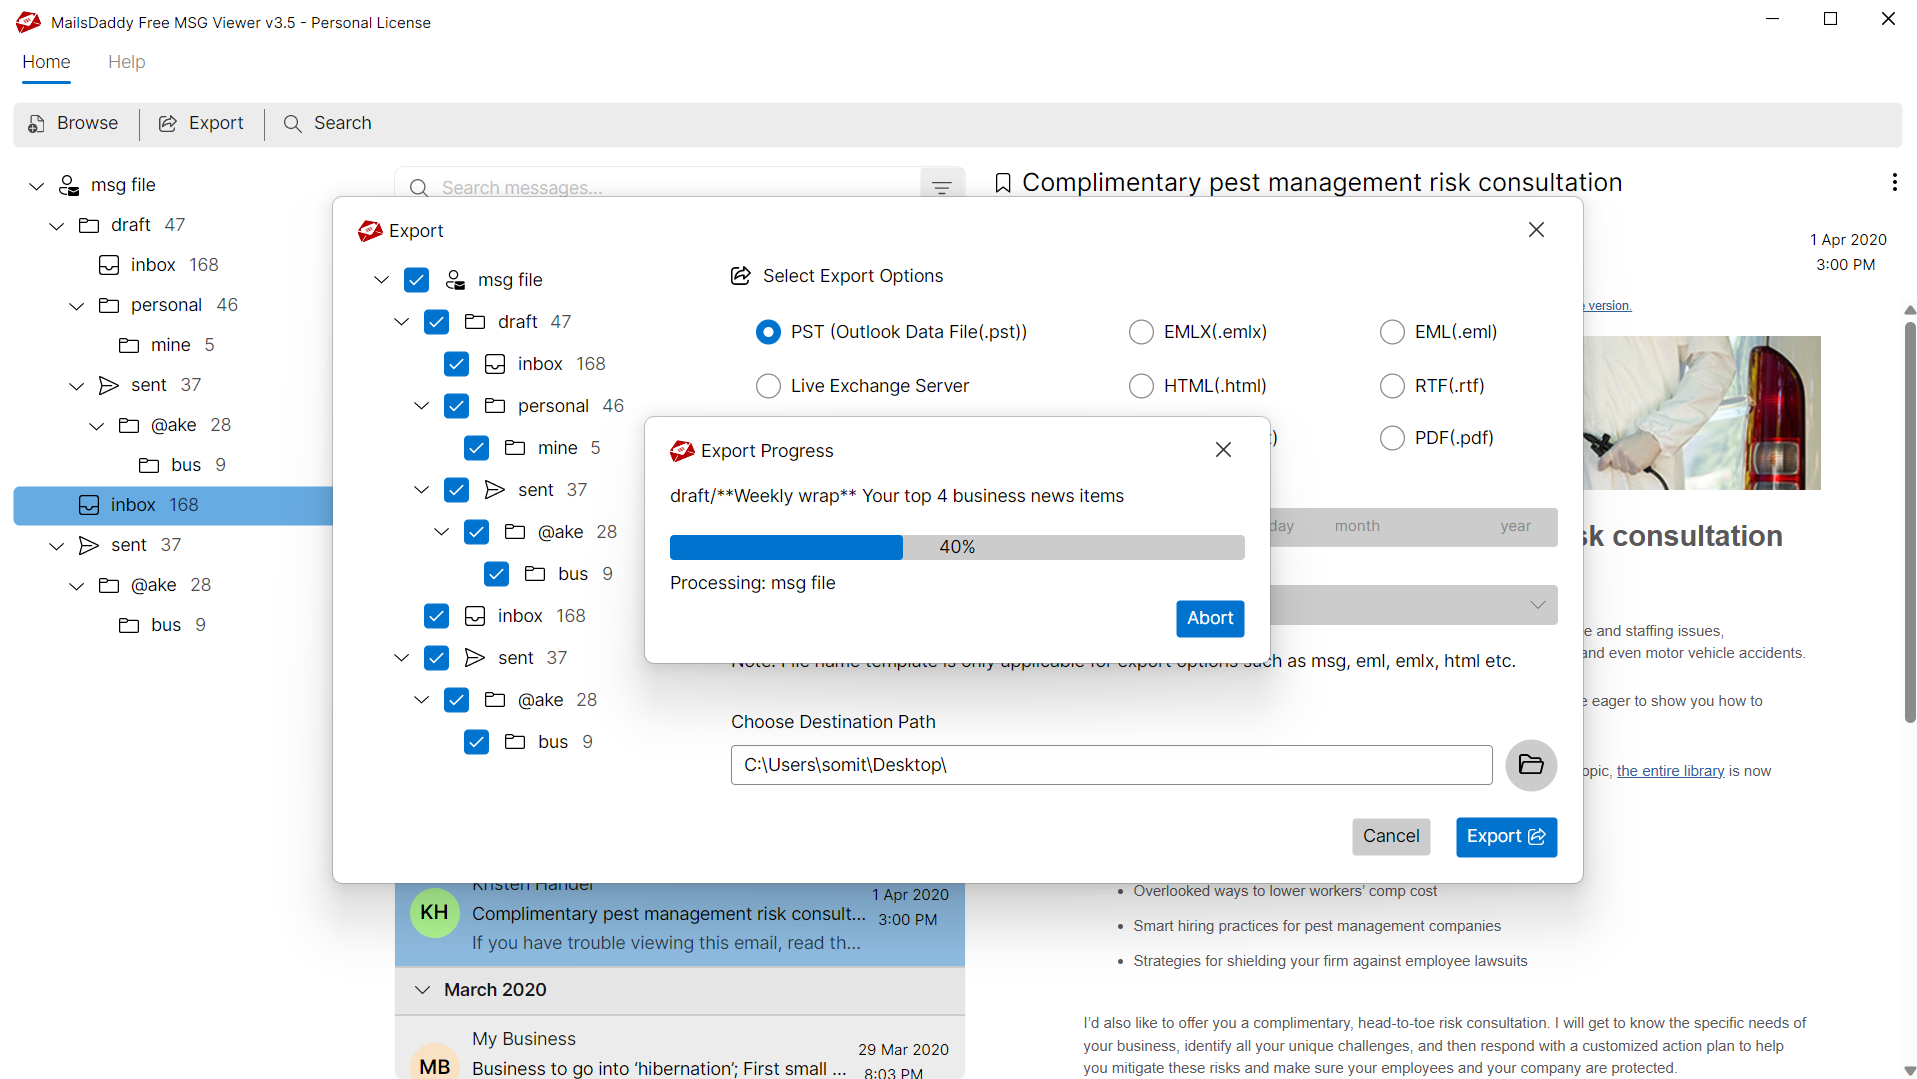Open the Home tab
1917x1079 pixels.
tap(46, 62)
